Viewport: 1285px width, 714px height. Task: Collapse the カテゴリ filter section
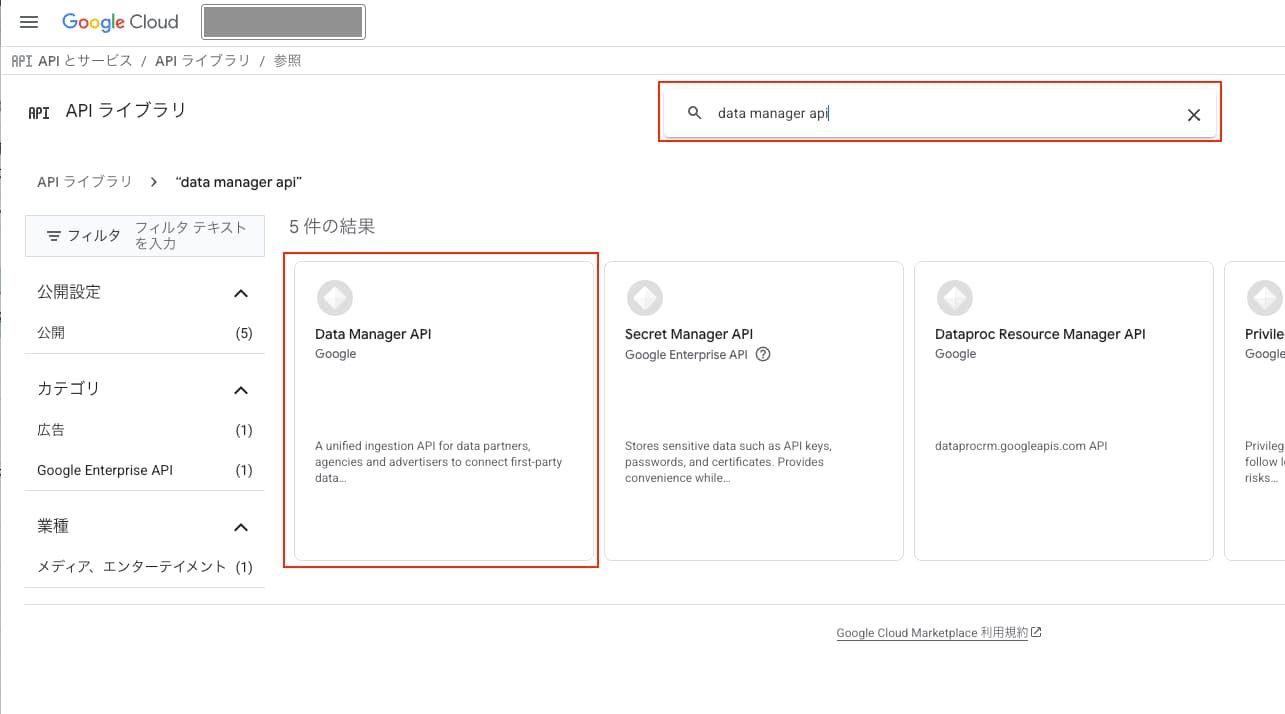click(240, 389)
